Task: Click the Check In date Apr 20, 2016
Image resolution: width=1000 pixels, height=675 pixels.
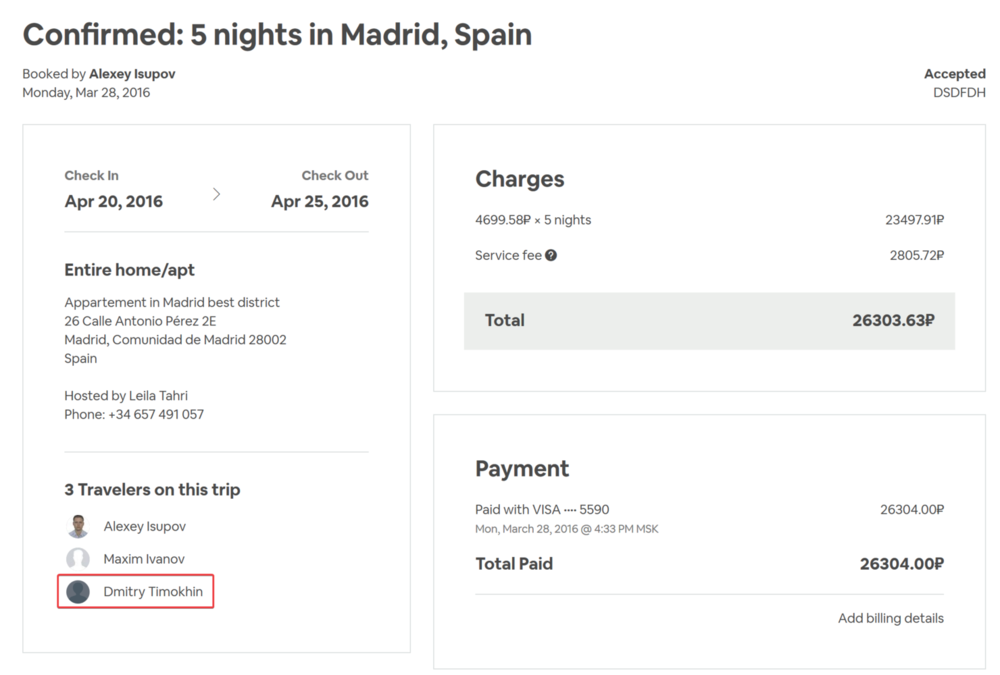Action: pyautogui.click(x=113, y=201)
